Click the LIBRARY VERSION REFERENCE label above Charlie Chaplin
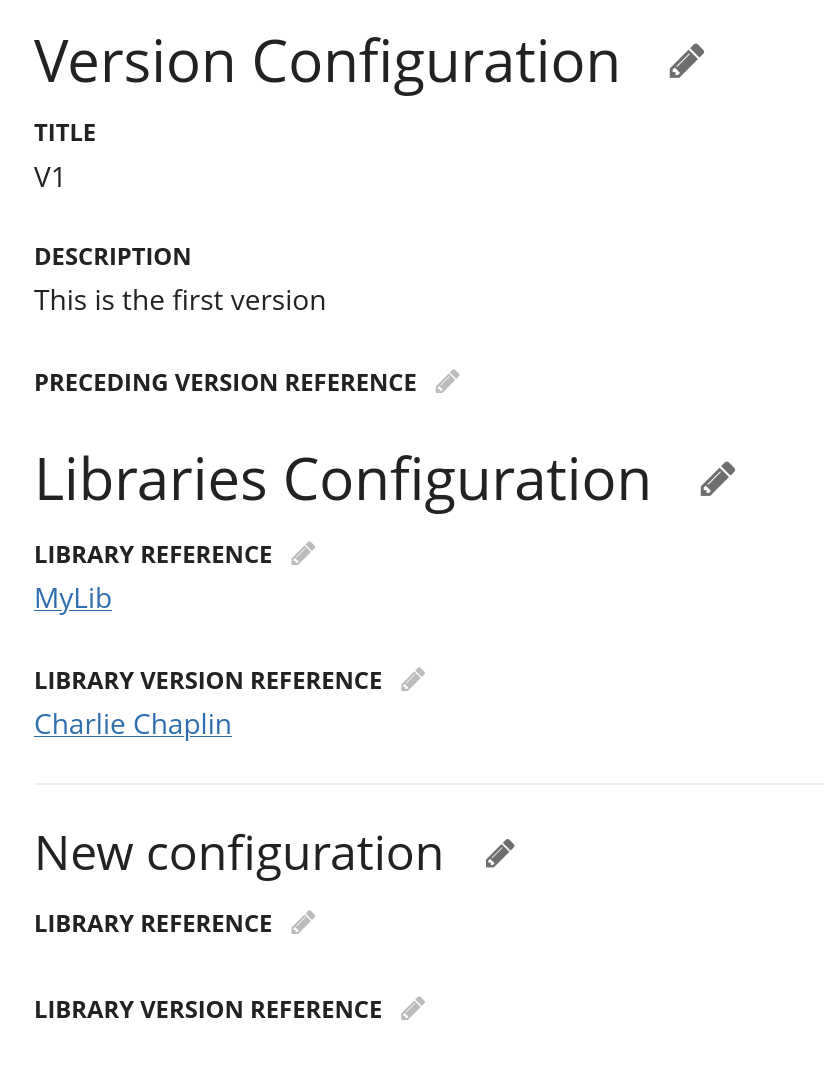824x1078 pixels. tap(208, 681)
